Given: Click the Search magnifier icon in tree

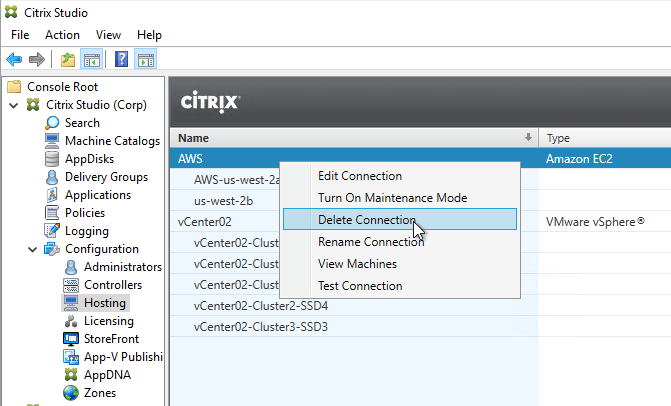Looking at the screenshot, I should (52, 123).
